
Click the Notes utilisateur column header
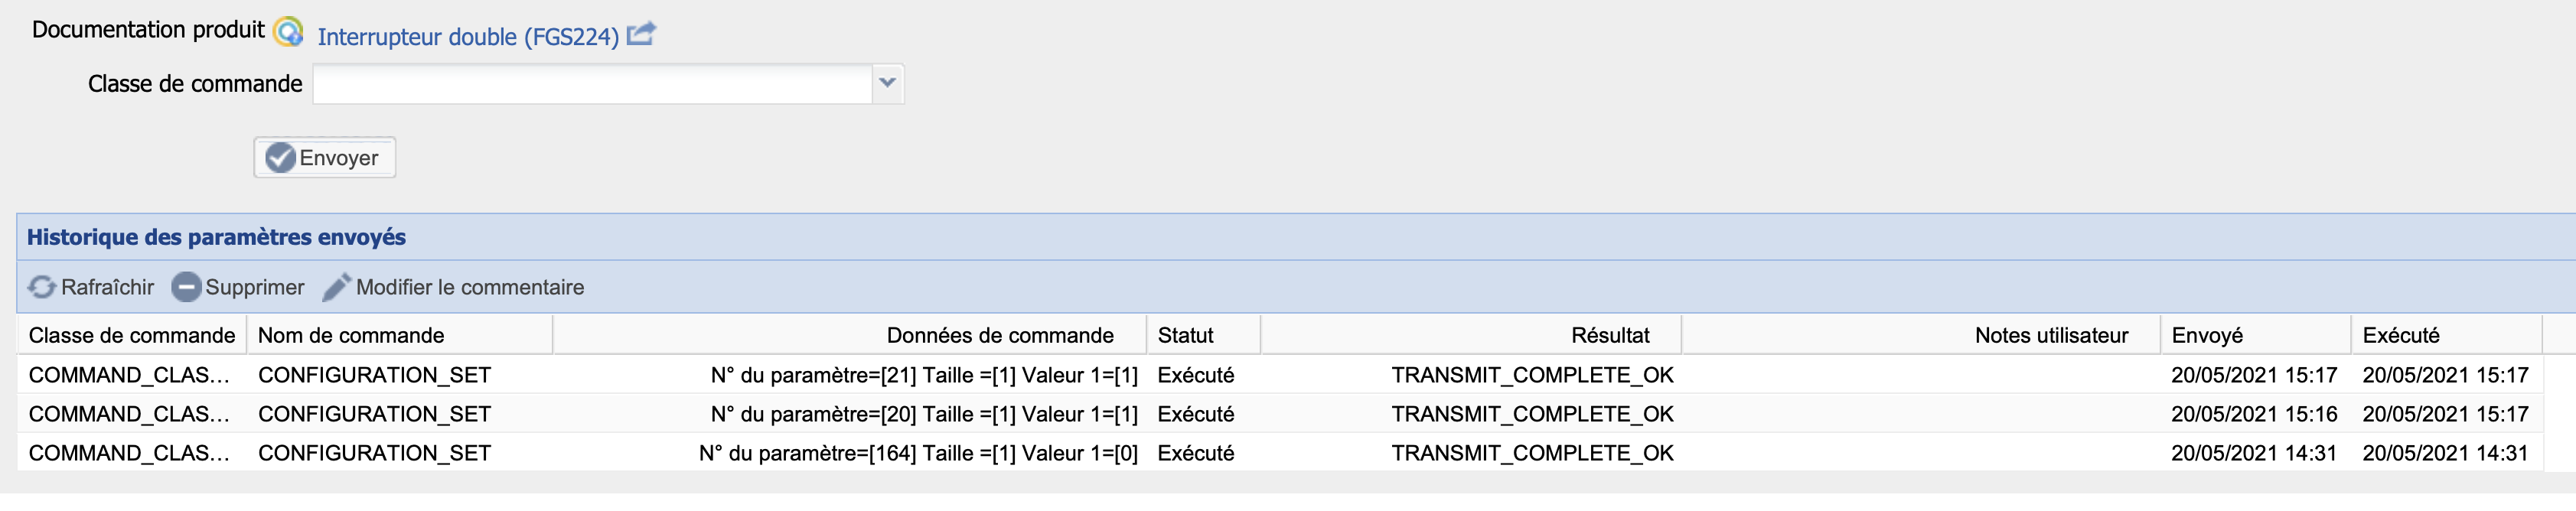point(2050,336)
